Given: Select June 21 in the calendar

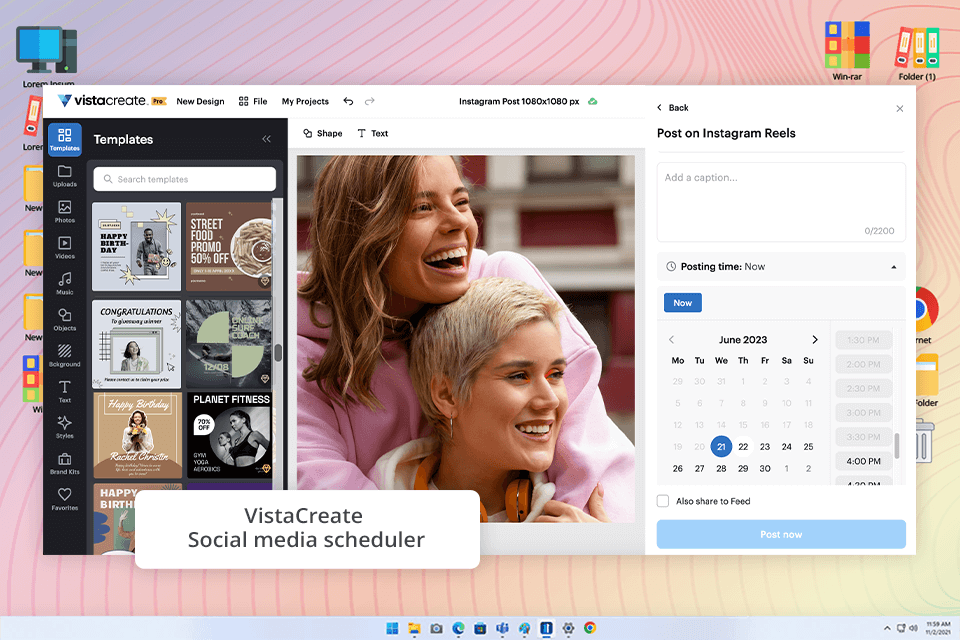Looking at the screenshot, I should (721, 446).
